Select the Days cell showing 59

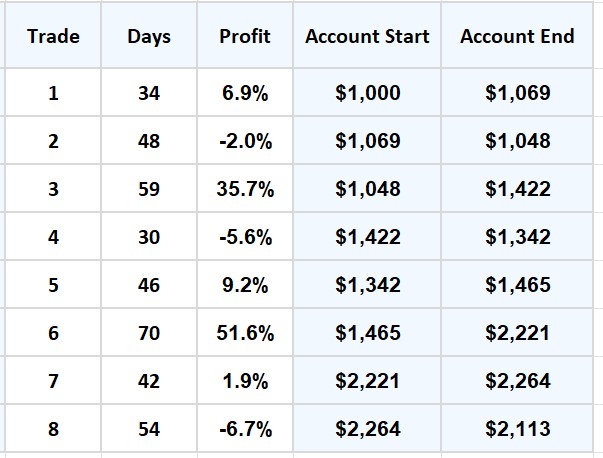[x=149, y=189]
